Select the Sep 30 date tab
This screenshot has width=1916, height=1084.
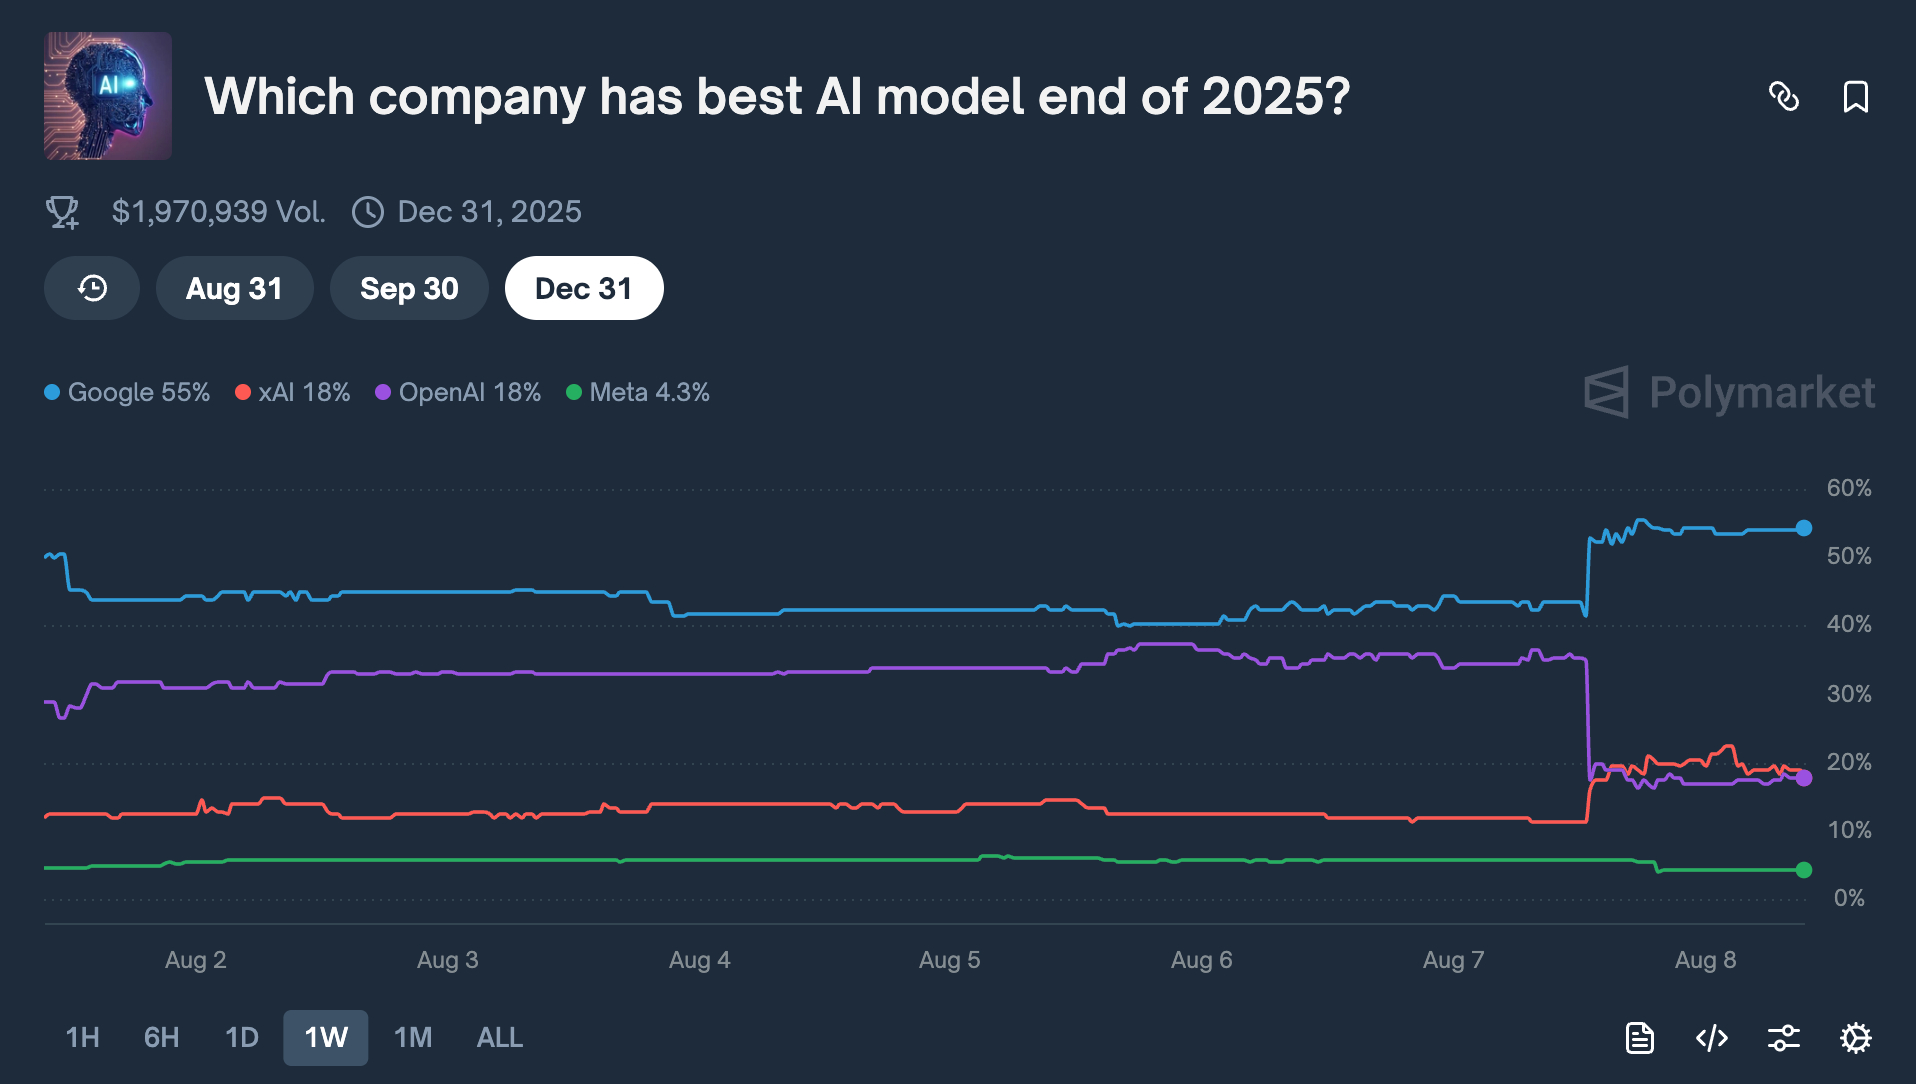[409, 289]
